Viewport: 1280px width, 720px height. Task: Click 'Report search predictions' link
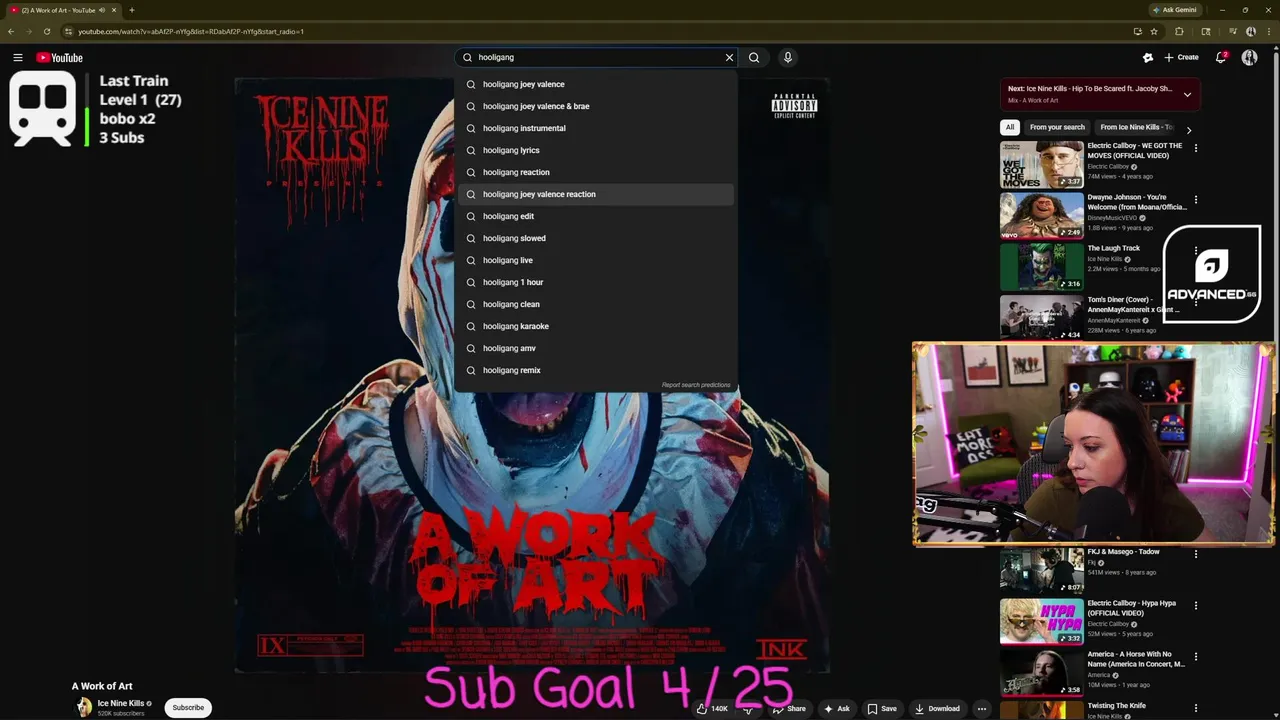coord(696,385)
